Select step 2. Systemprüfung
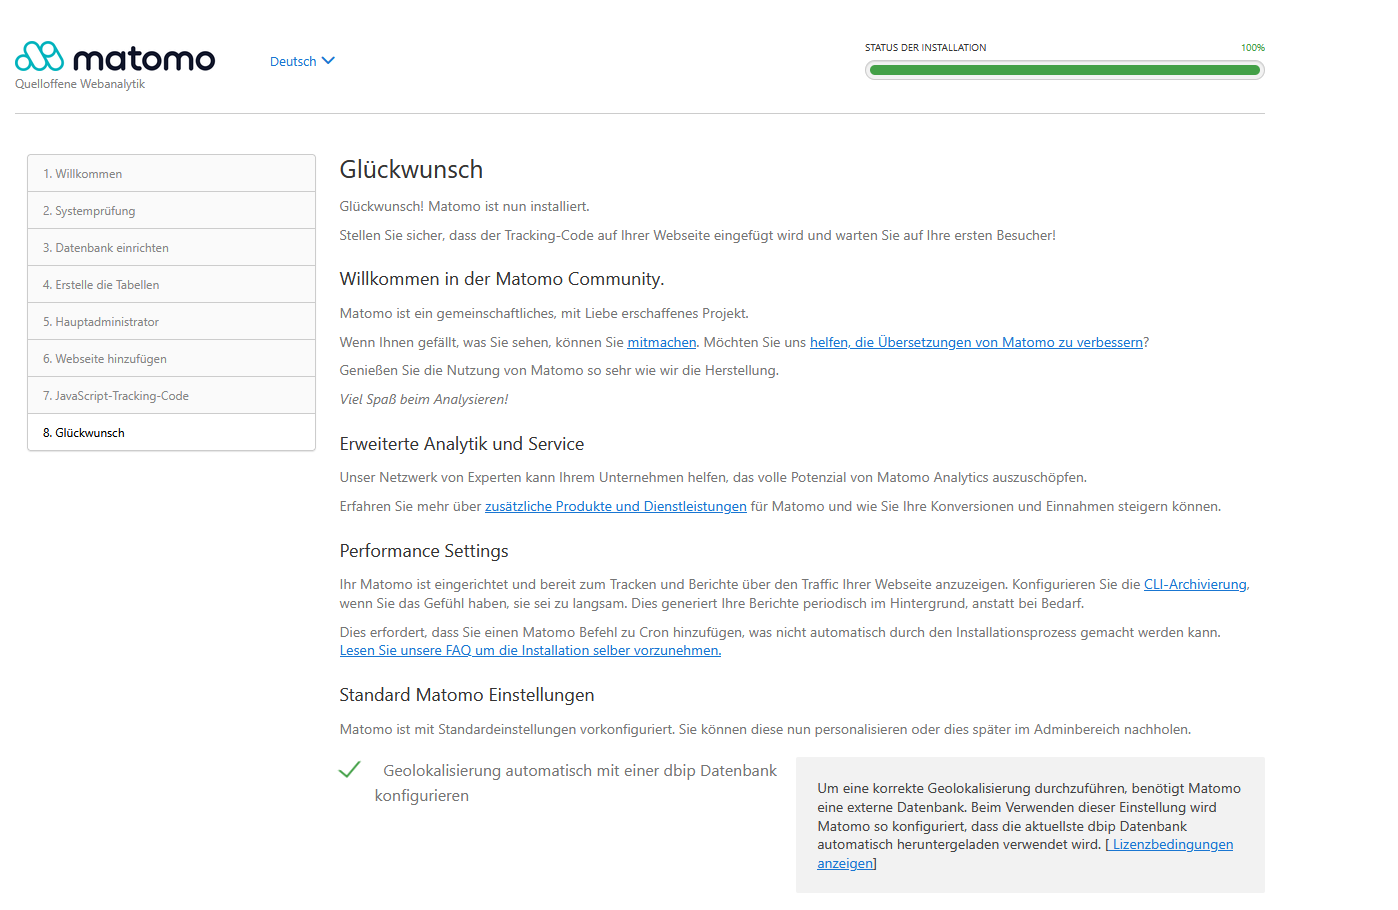1398x910 pixels. [x=172, y=211]
